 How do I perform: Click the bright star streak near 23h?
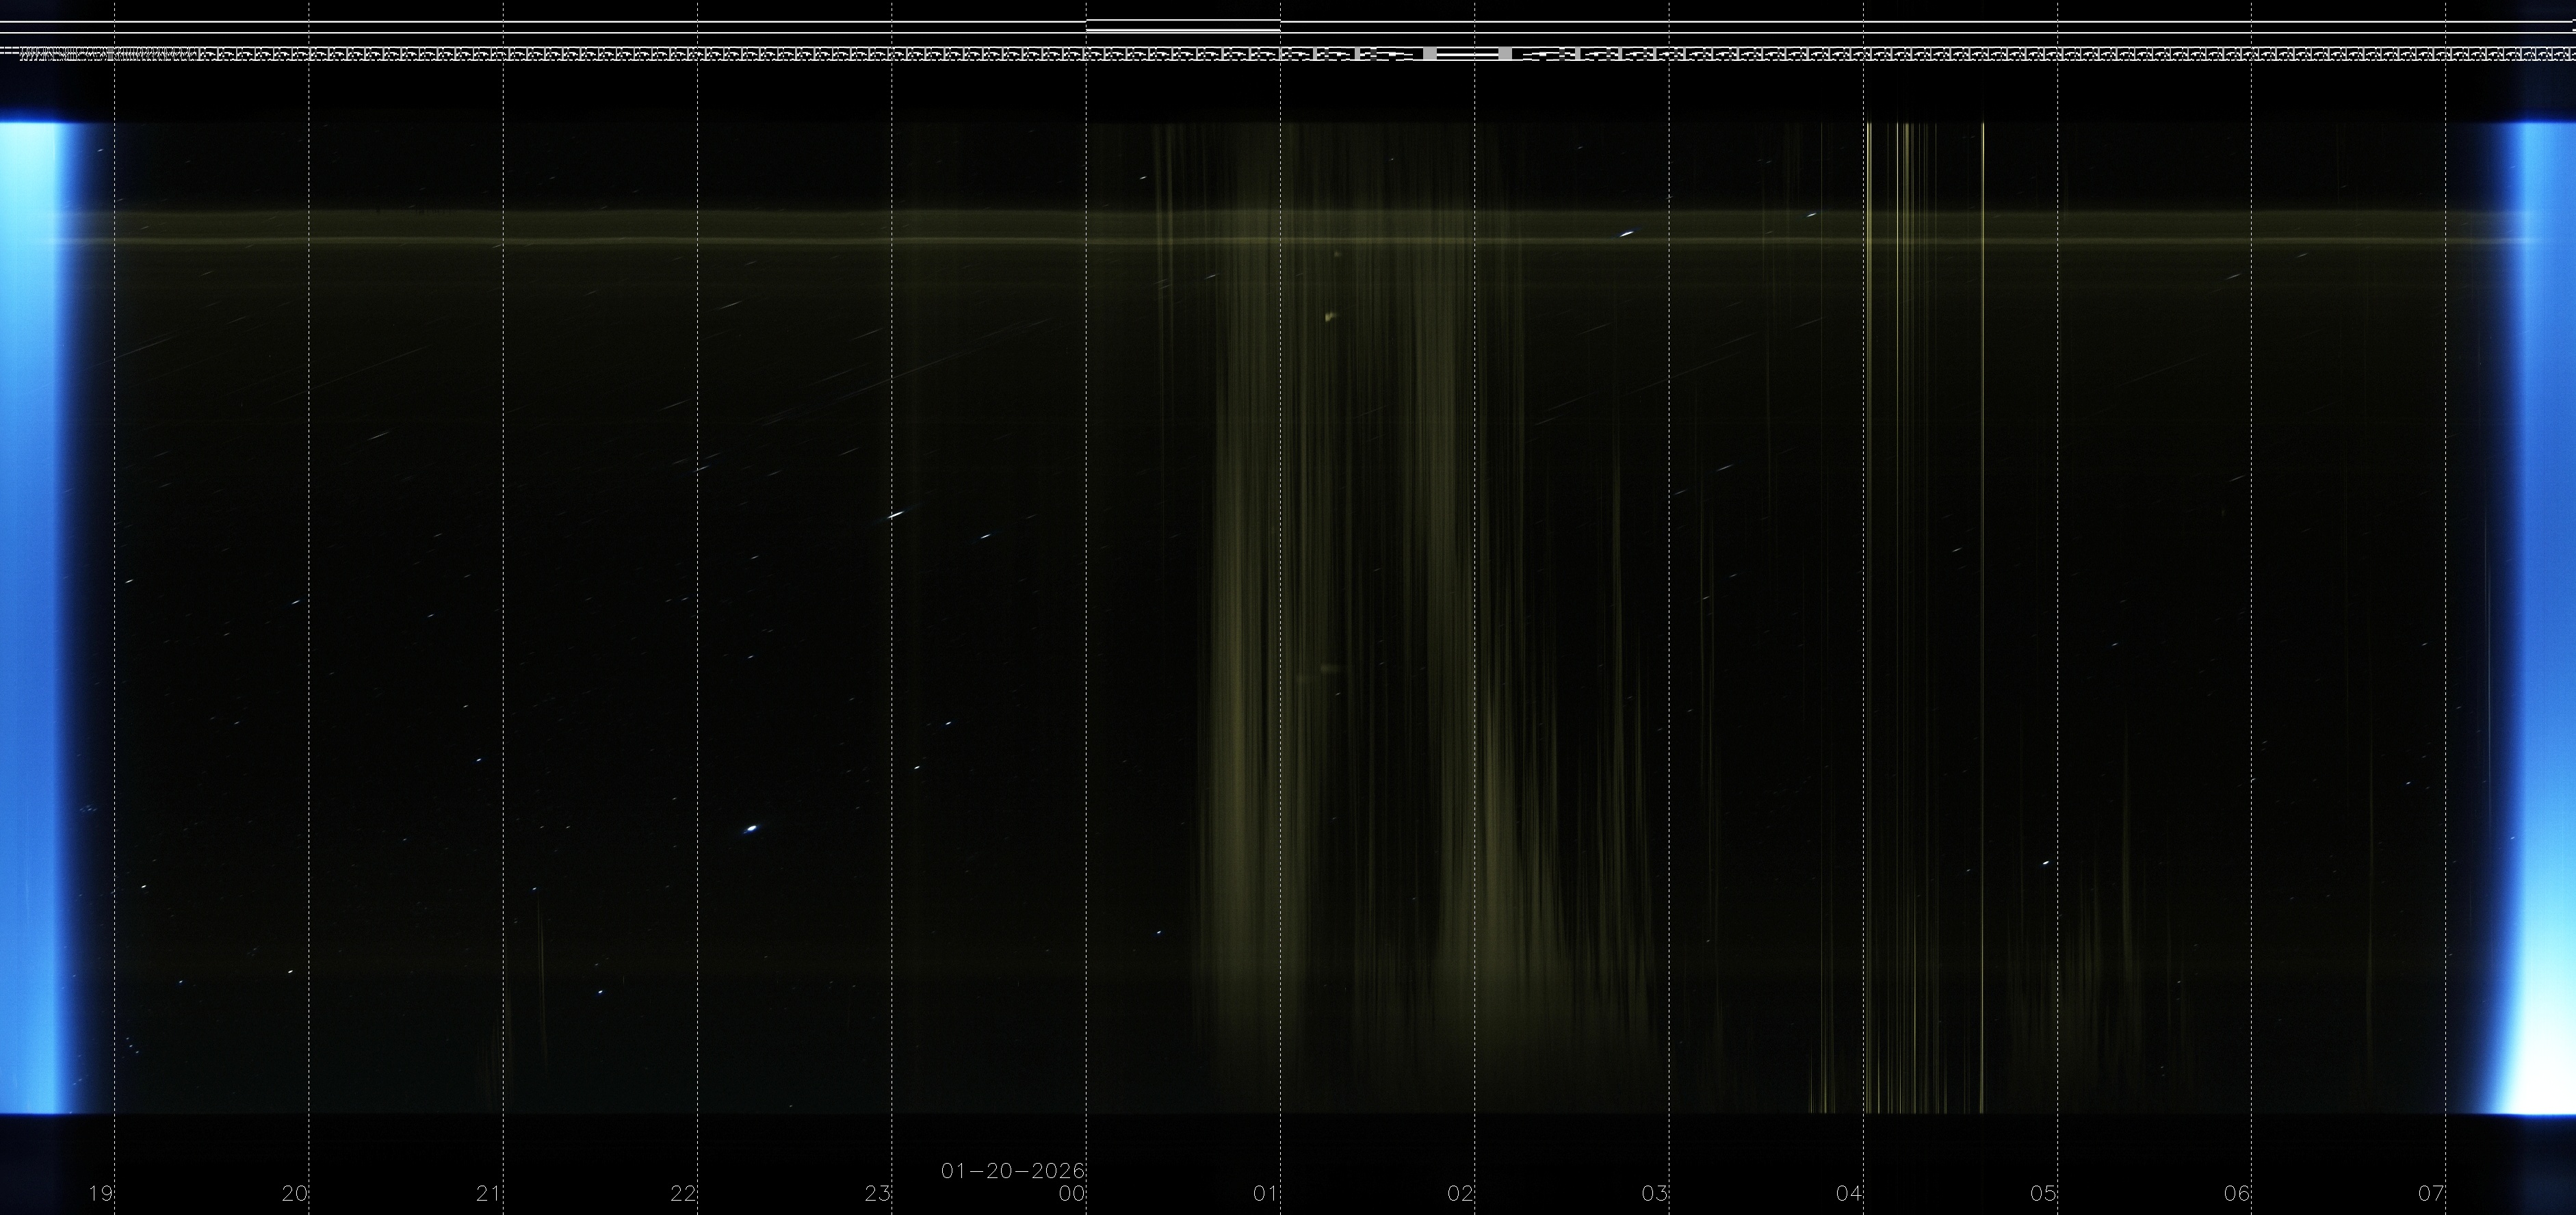click(x=896, y=515)
